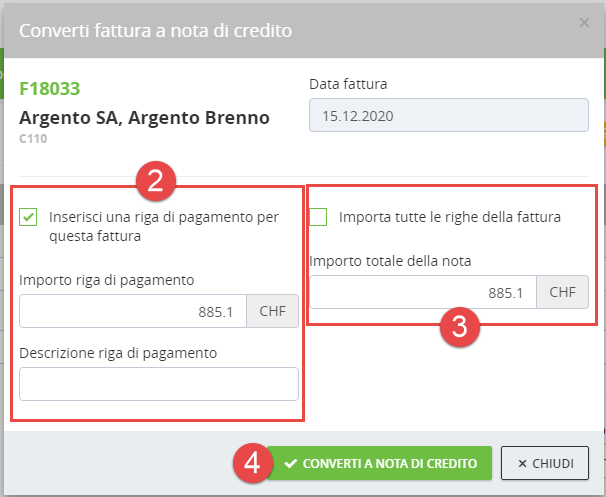The height and width of the screenshot is (497, 606).
Task: Click dialog title 'Converti fattura a nota di credito'
Action: (155, 31)
